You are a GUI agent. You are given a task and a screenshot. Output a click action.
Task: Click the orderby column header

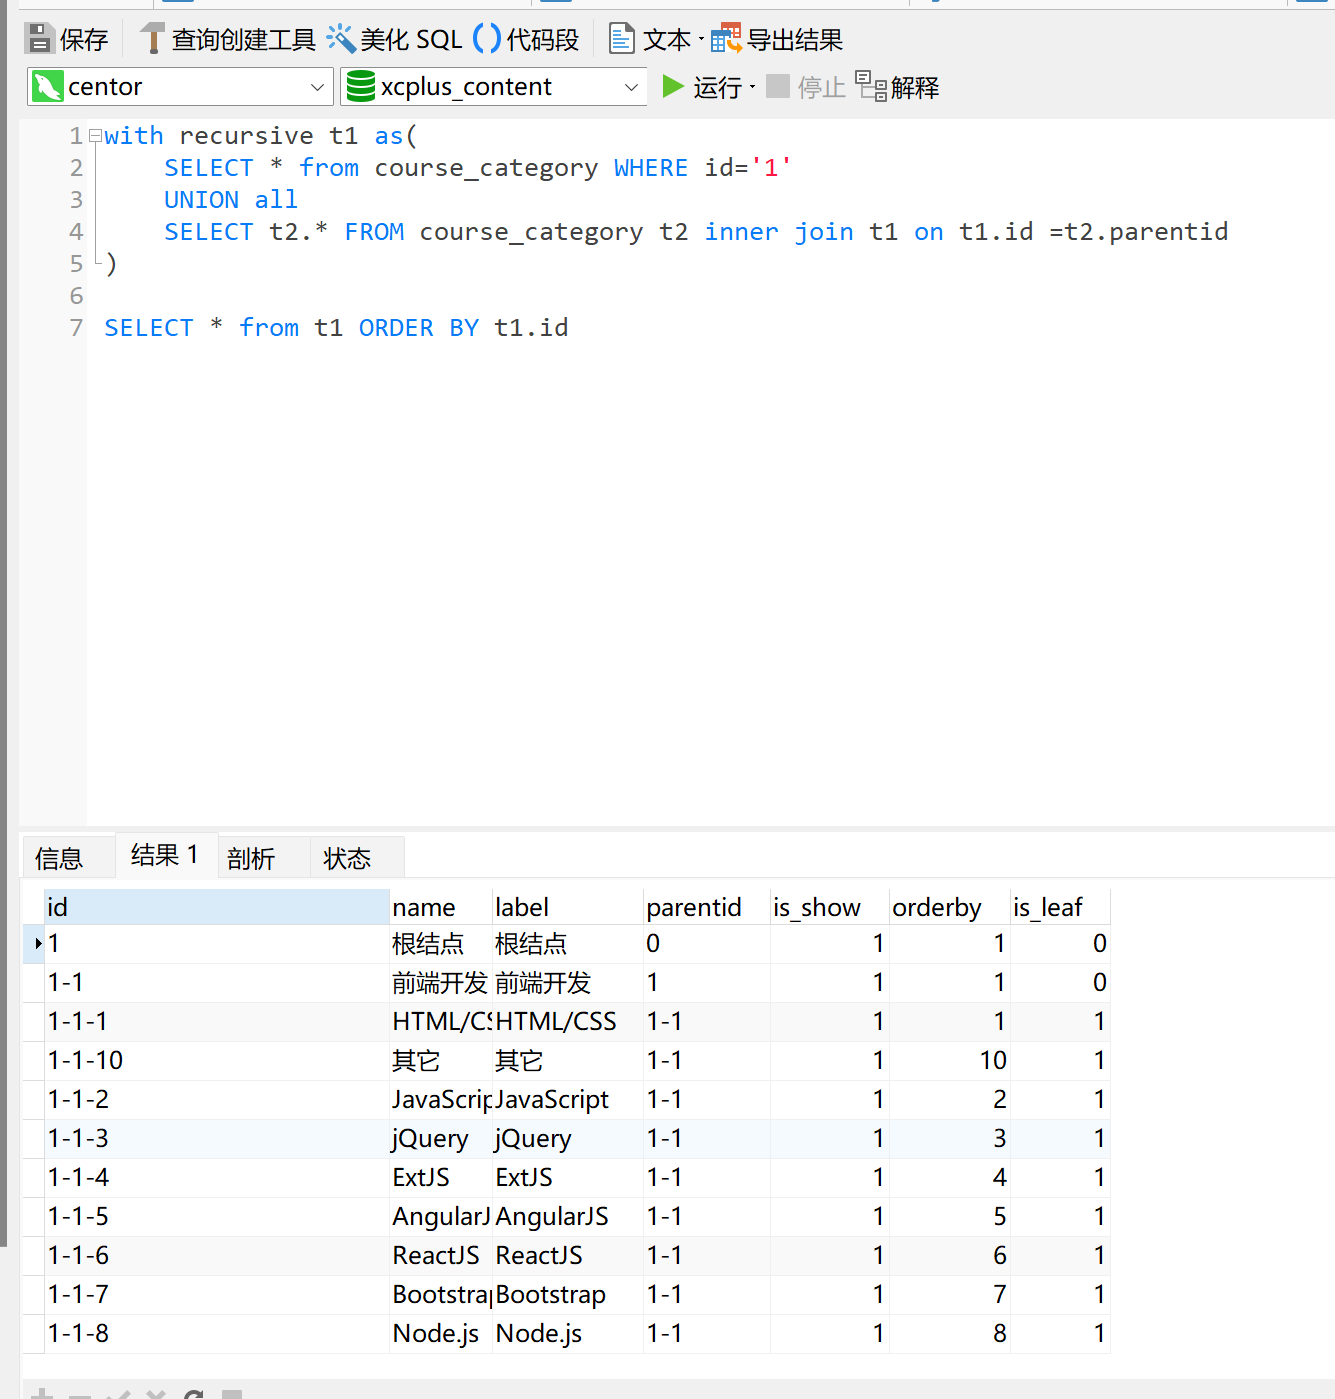[937, 907]
